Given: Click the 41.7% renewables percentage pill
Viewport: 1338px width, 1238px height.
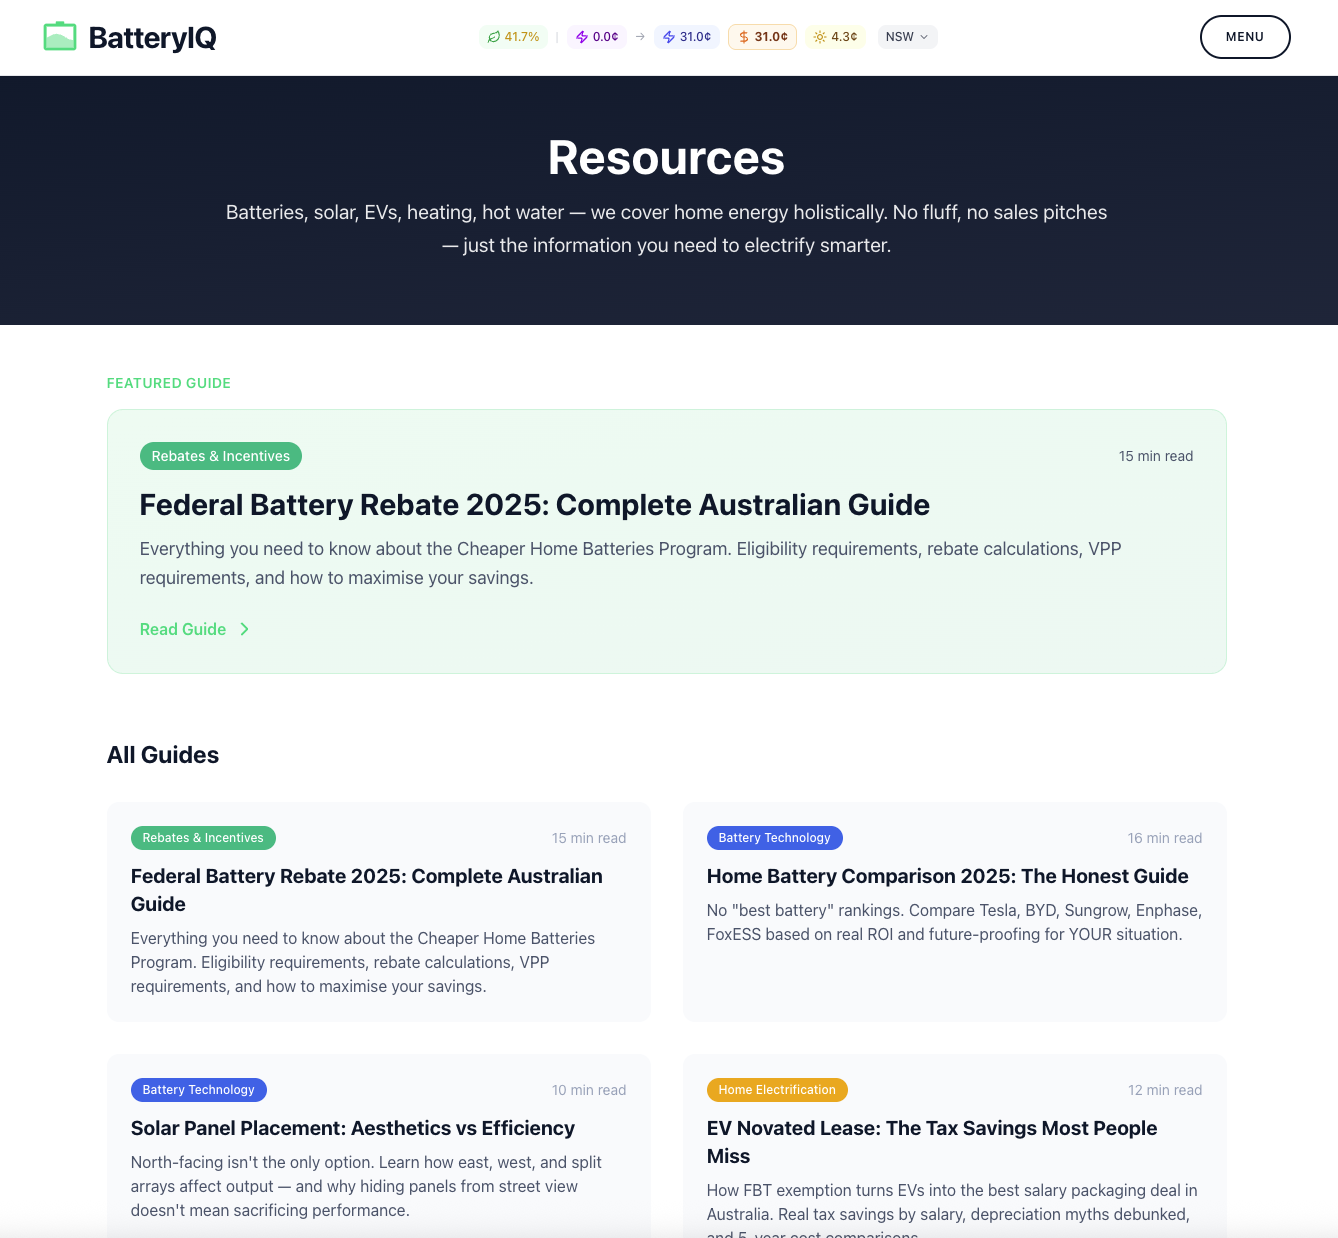Looking at the screenshot, I should 514,36.
